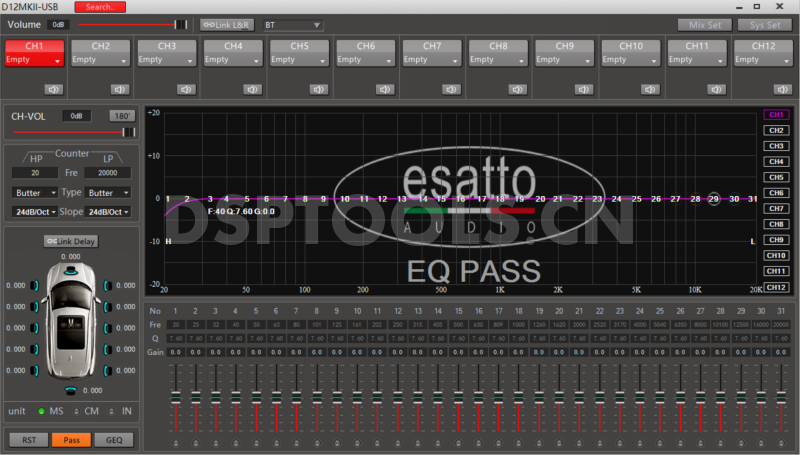Click the Search button
The image size is (800, 455).
[x=100, y=7]
